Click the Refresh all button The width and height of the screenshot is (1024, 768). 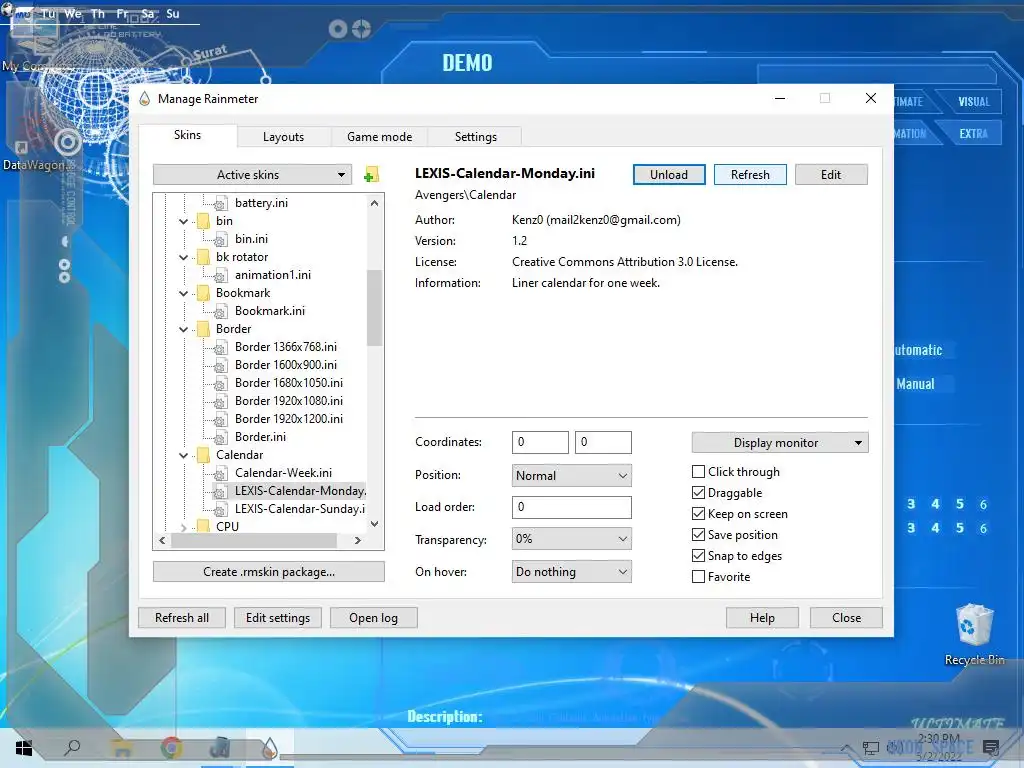tap(182, 617)
